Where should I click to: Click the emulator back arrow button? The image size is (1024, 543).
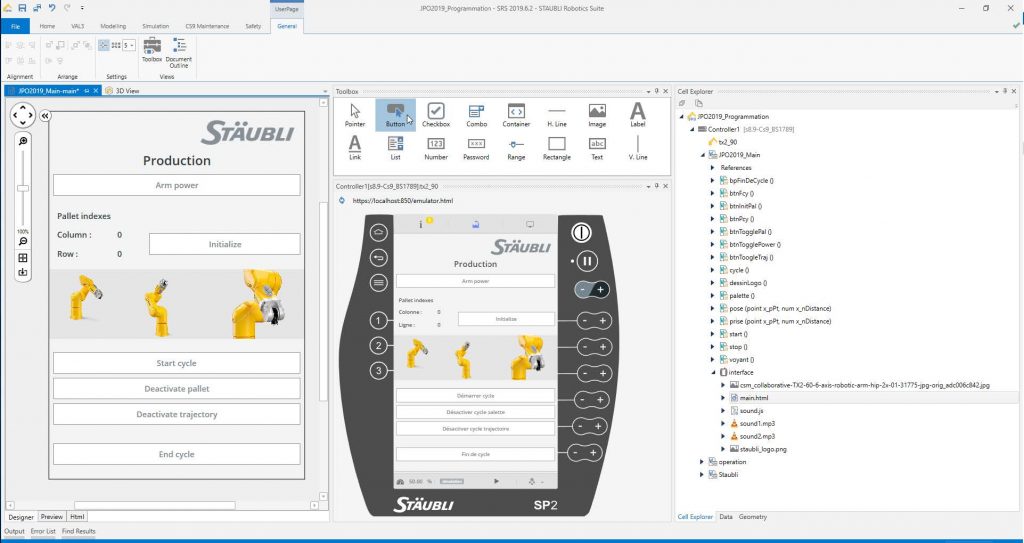point(378,257)
